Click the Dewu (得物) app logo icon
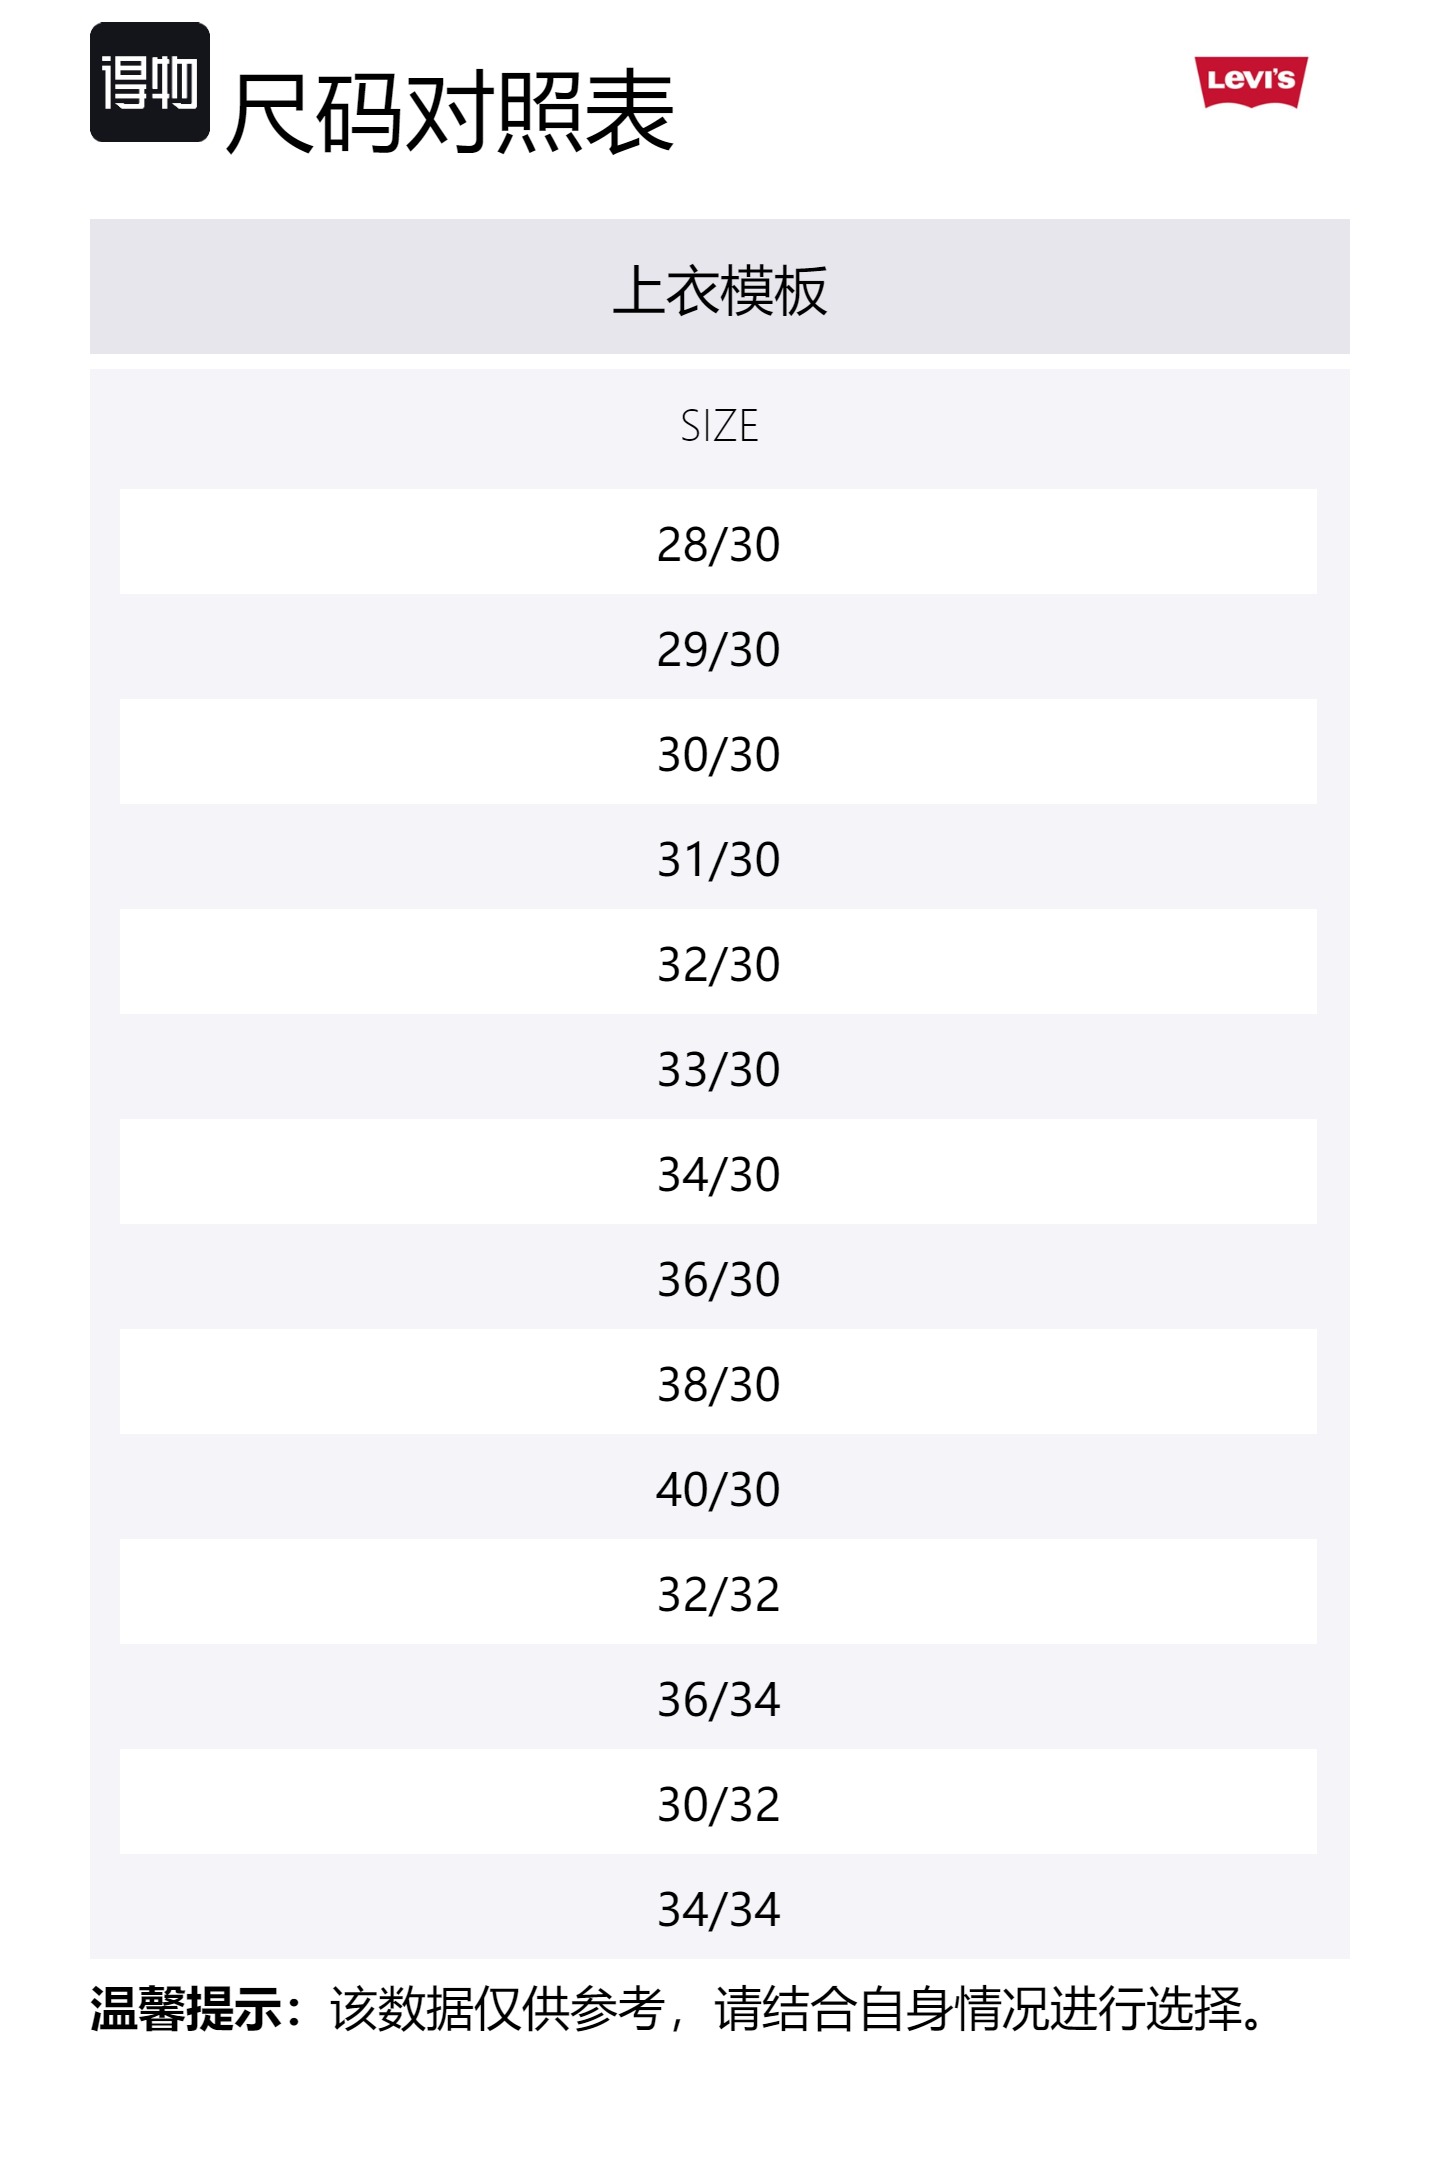The image size is (1440, 2181). (150, 82)
